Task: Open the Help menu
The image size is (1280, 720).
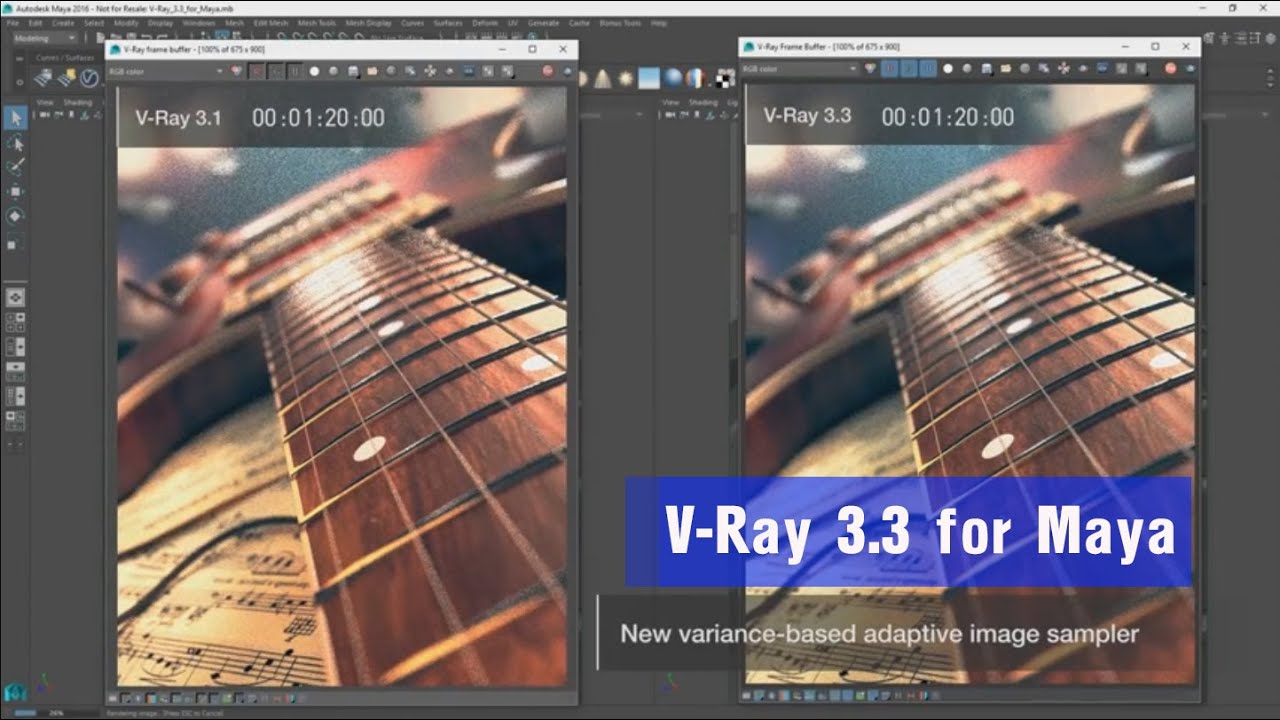Action: point(659,22)
